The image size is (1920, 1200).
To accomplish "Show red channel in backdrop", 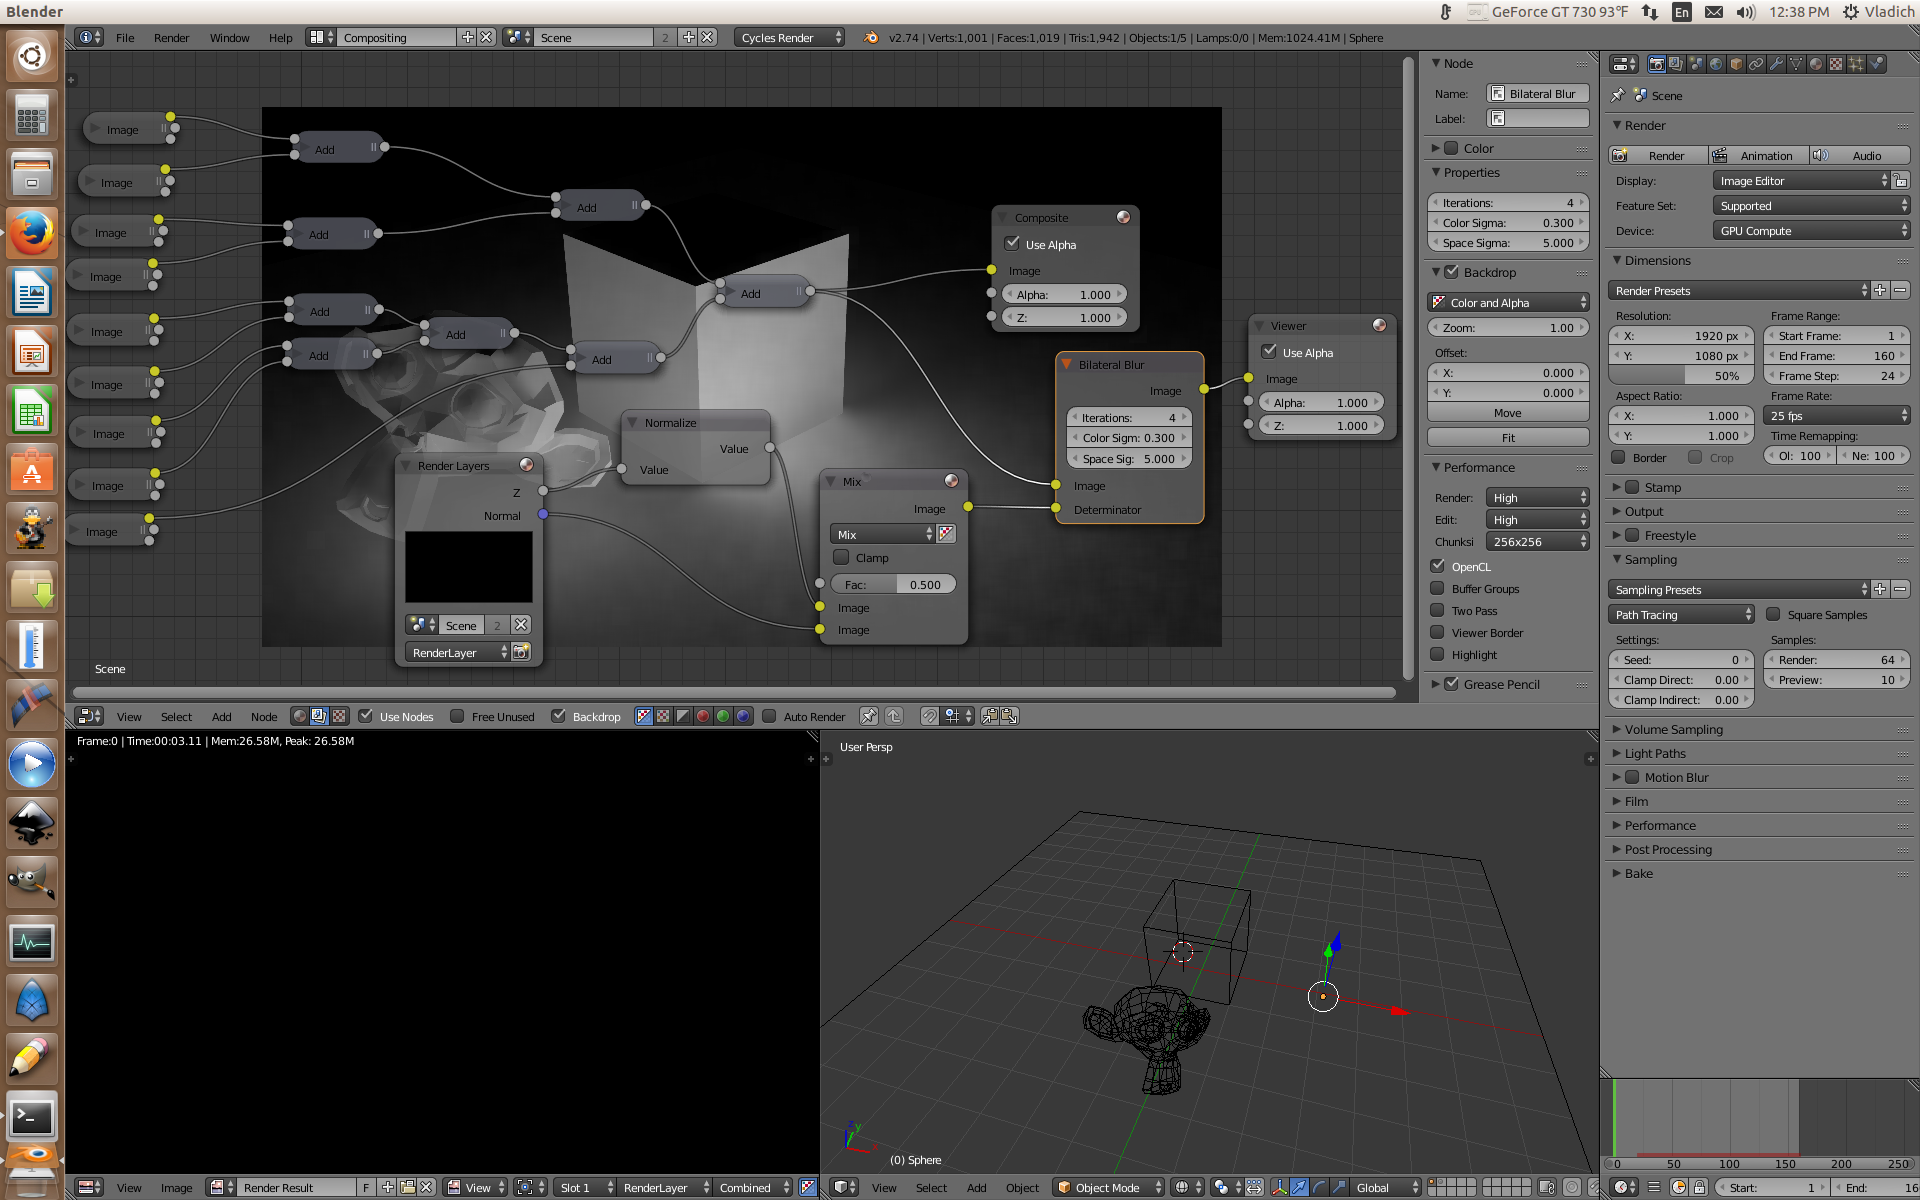I will pyautogui.click(x=703, y=716).
